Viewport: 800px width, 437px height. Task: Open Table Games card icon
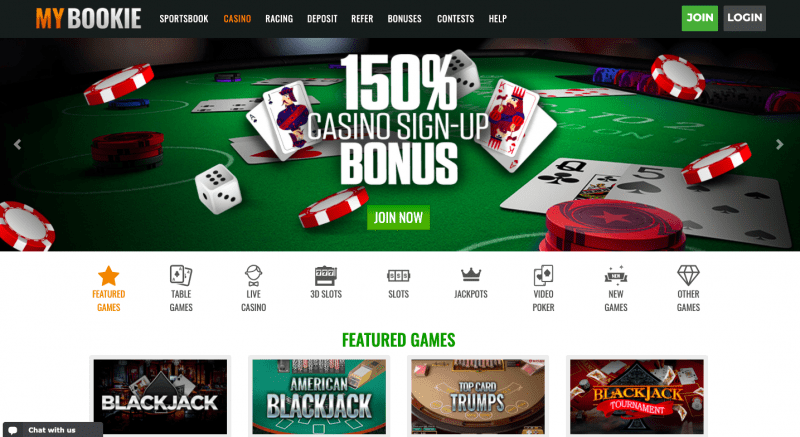tap(181, 275)
